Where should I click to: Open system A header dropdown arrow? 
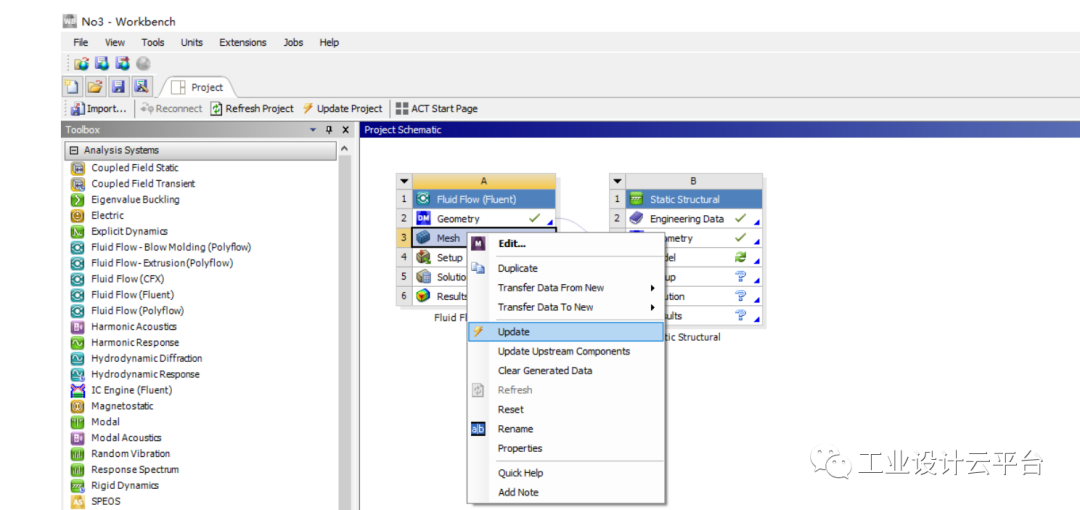click(x=404, y=181)
